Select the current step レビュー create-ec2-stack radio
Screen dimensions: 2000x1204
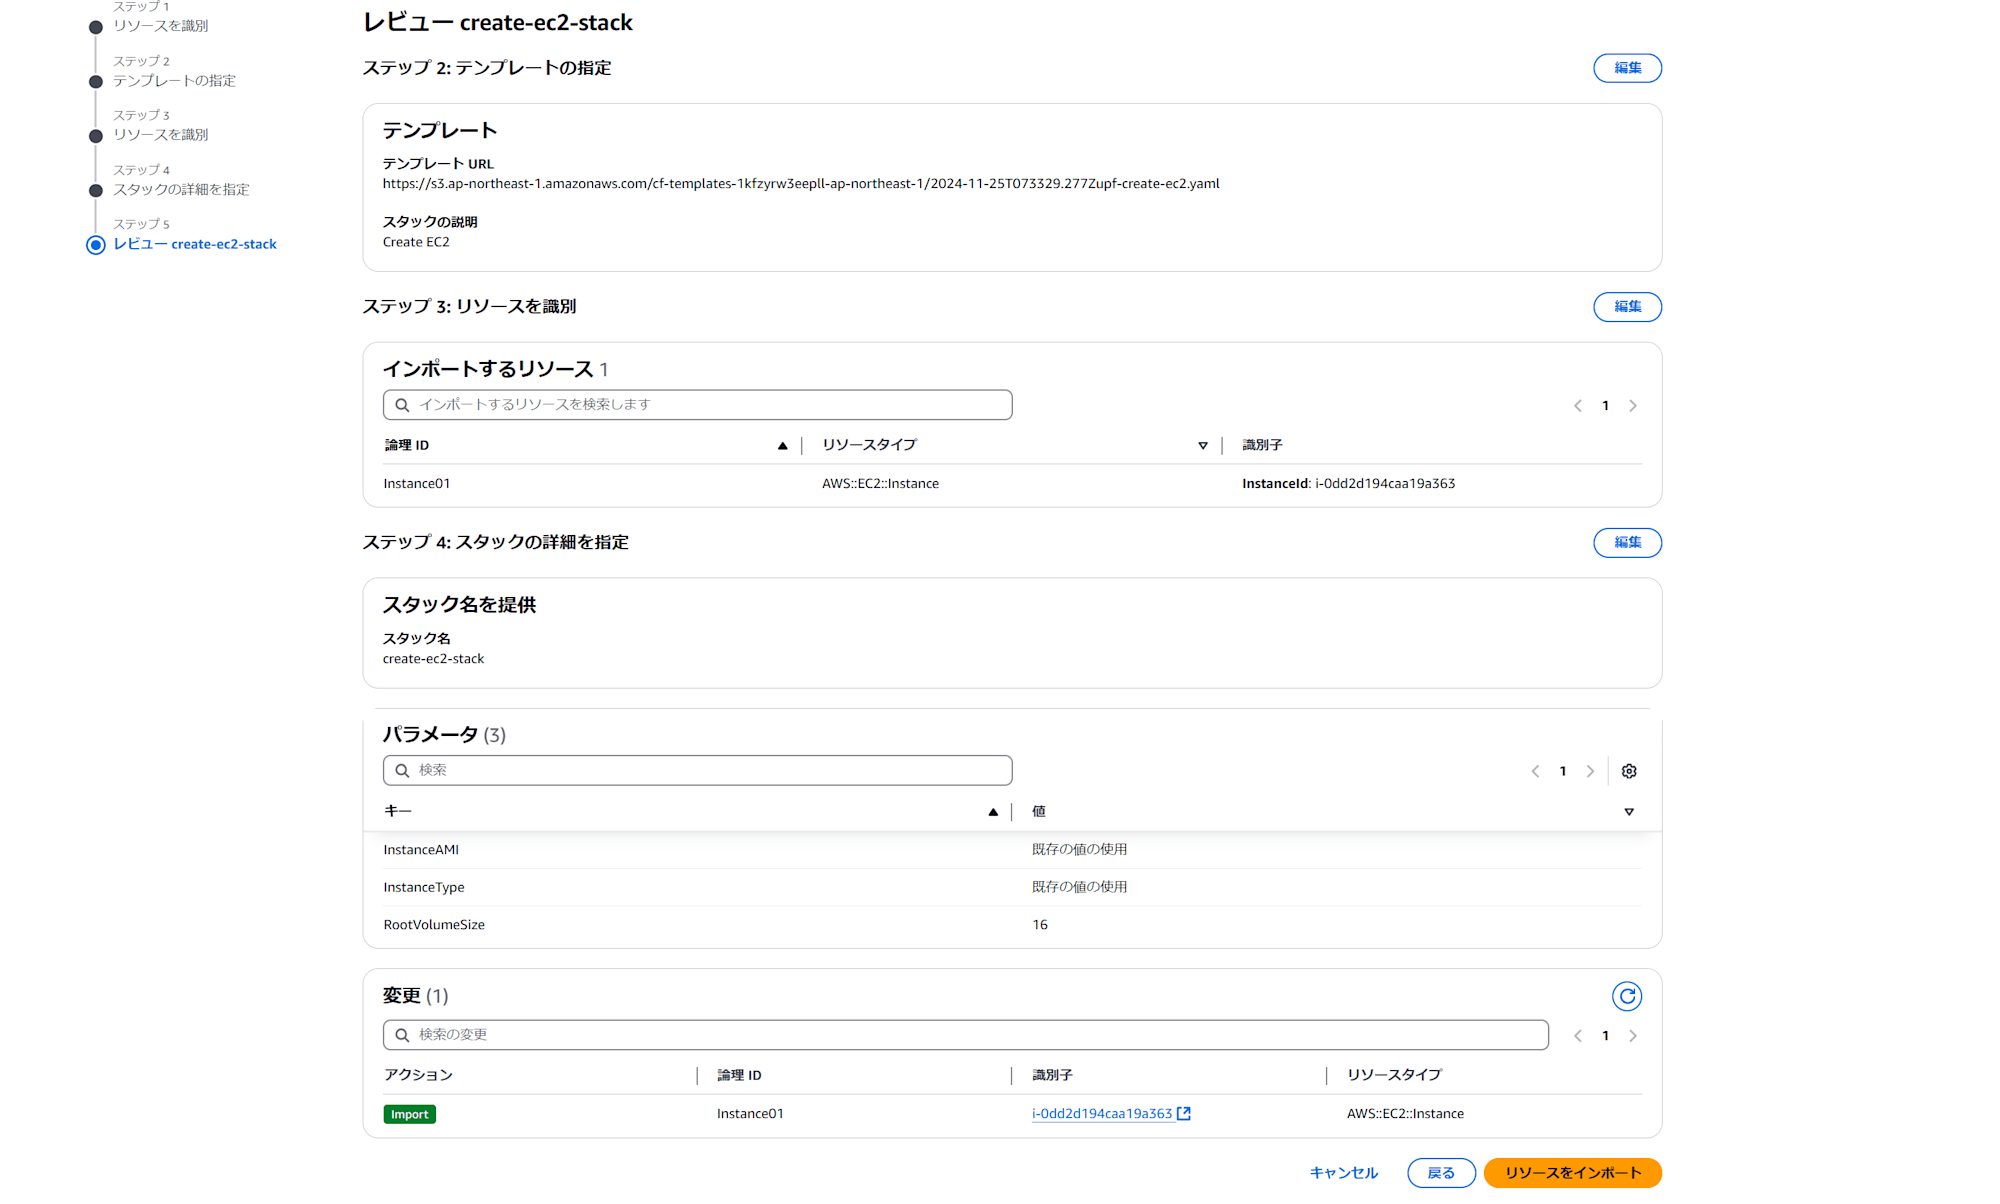pyautogui.click(x=96, y=245)
